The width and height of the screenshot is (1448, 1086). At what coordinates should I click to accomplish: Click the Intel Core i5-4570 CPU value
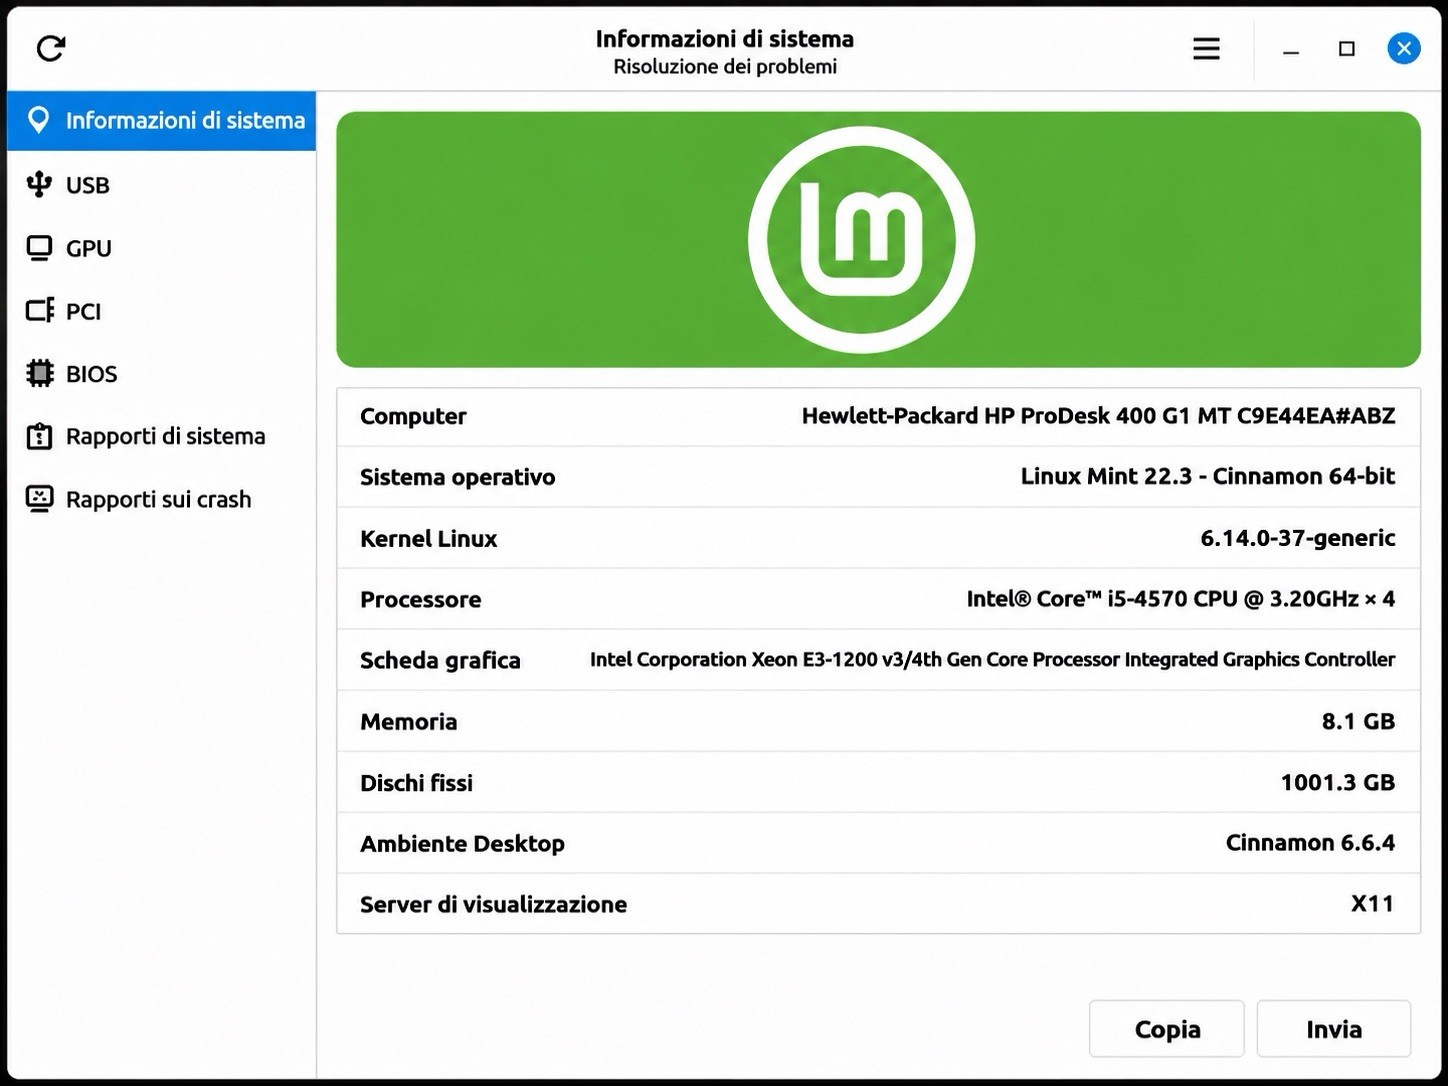point(1180,599)
